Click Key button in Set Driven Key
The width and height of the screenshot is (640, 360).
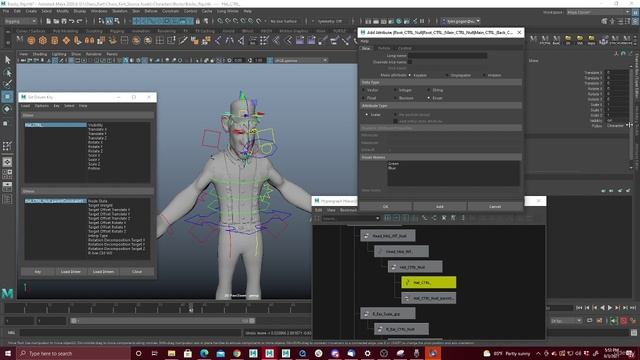(x=38, y=272)
